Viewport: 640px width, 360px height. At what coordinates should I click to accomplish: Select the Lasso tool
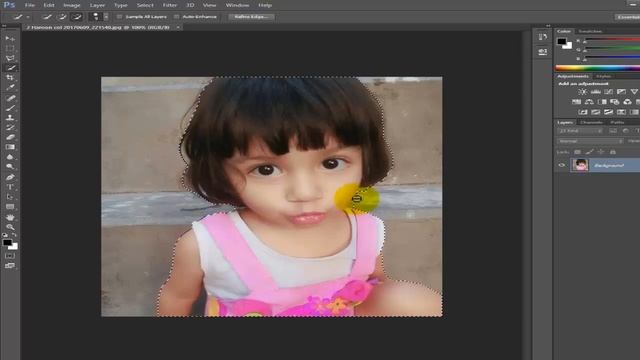[10, 58]
